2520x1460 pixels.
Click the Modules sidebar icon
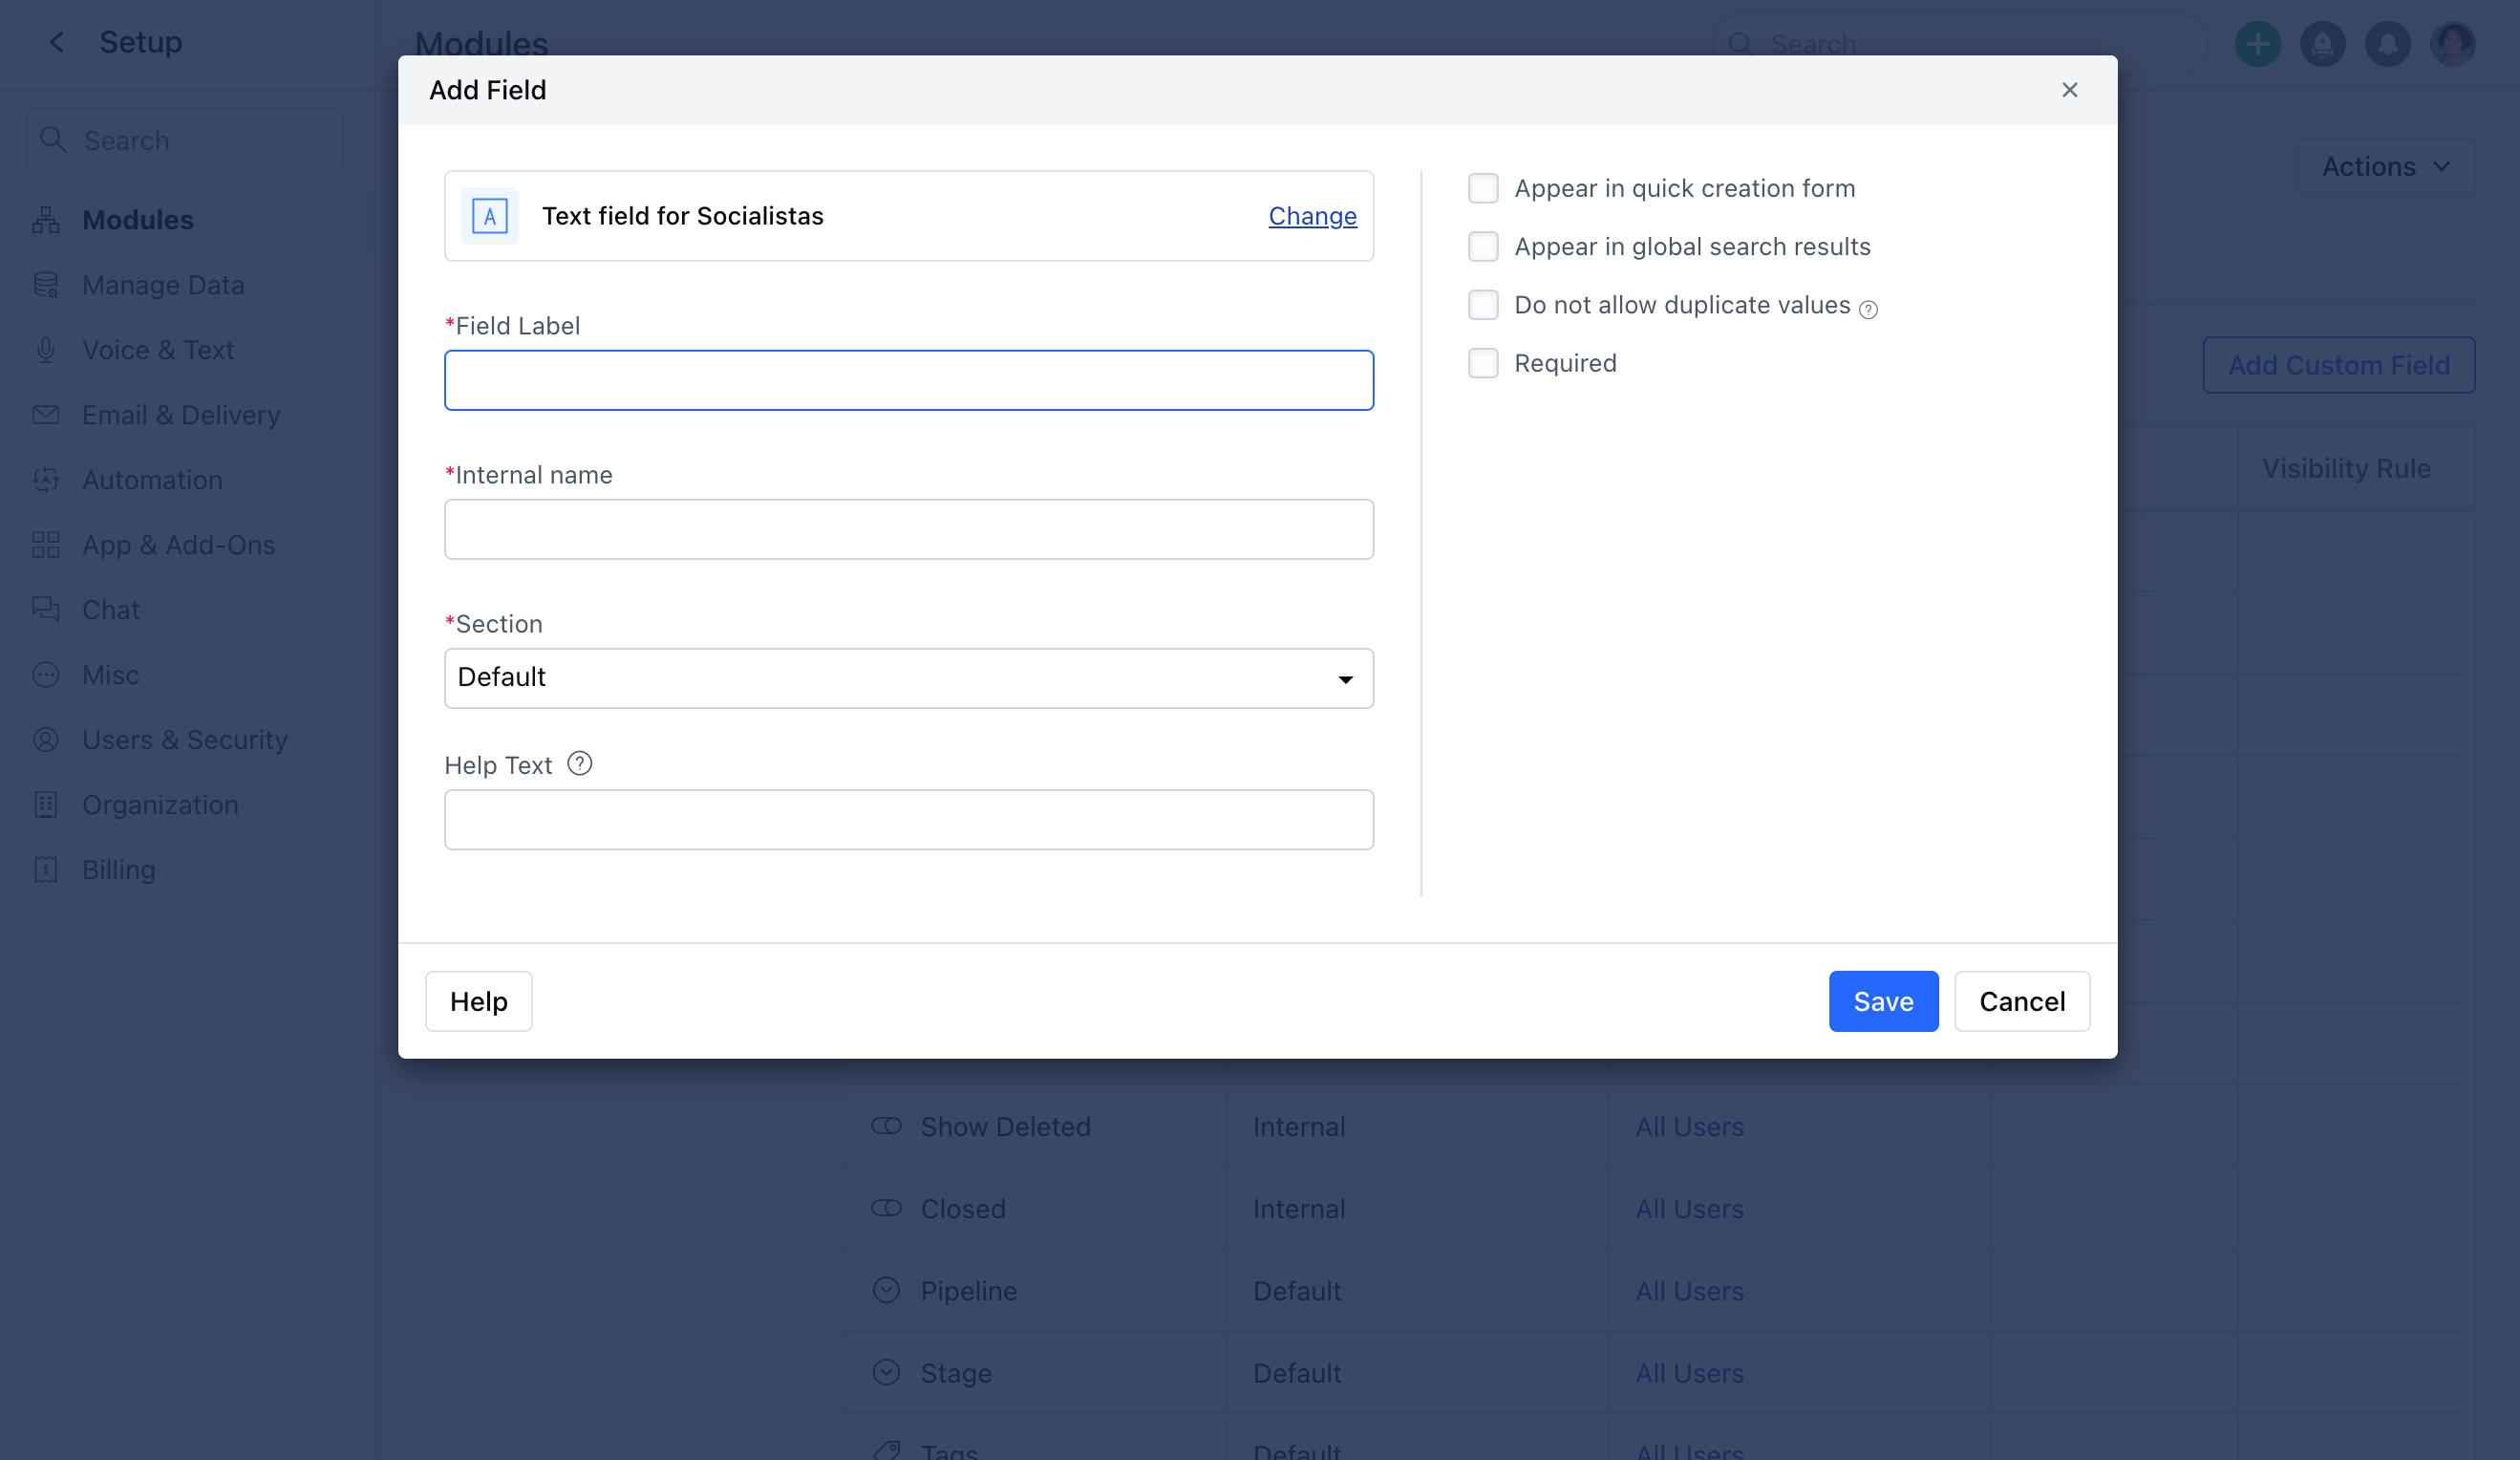46,220
